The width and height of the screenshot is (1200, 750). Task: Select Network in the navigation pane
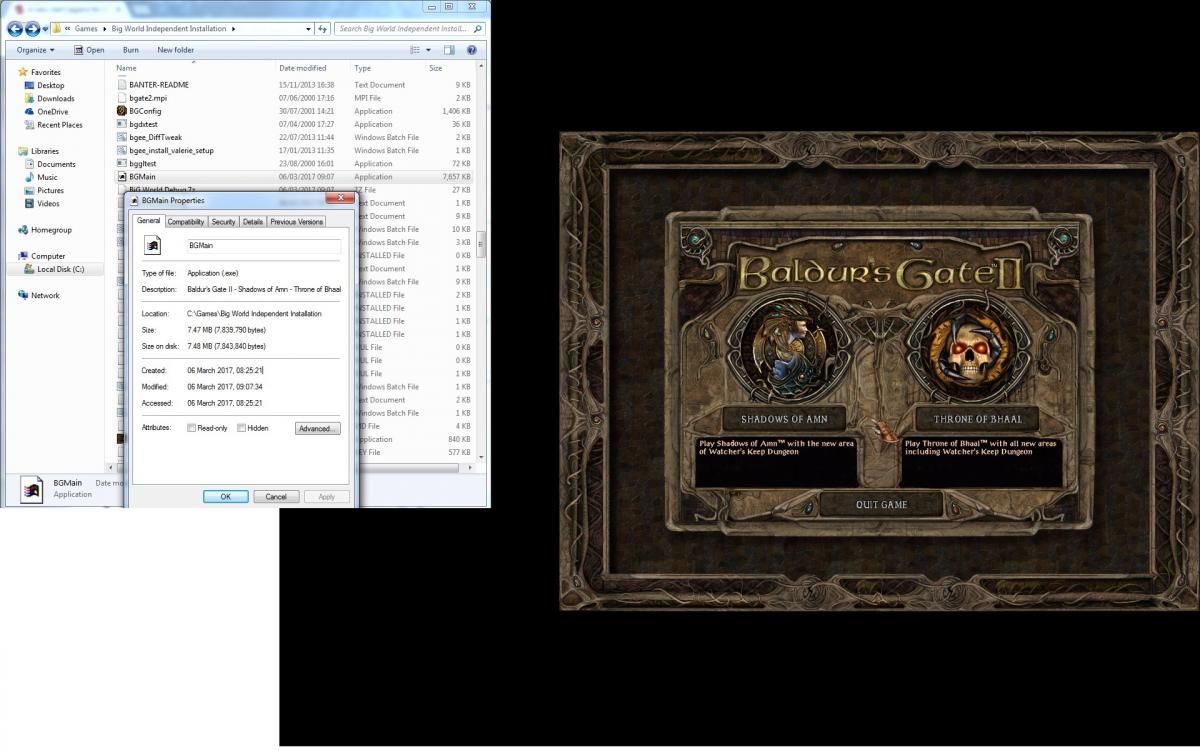pyautogui.click(x=39, y=295)
